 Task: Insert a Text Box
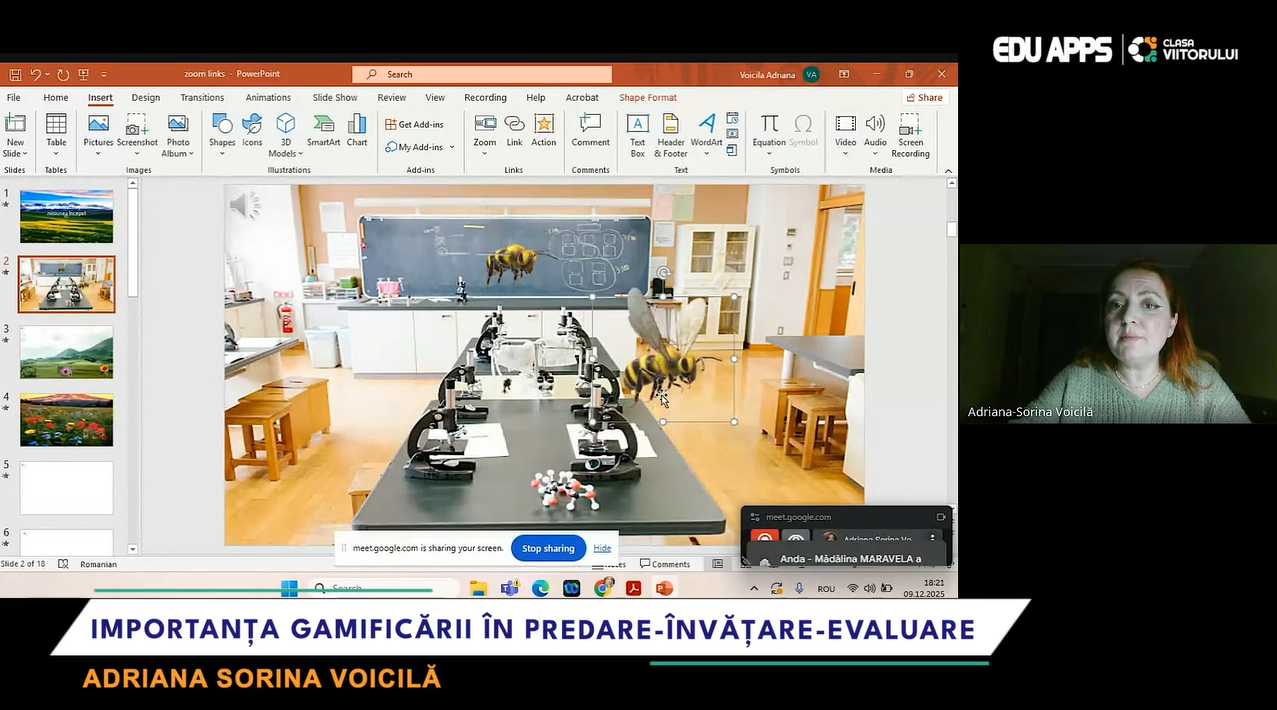(x=637, y=136)
